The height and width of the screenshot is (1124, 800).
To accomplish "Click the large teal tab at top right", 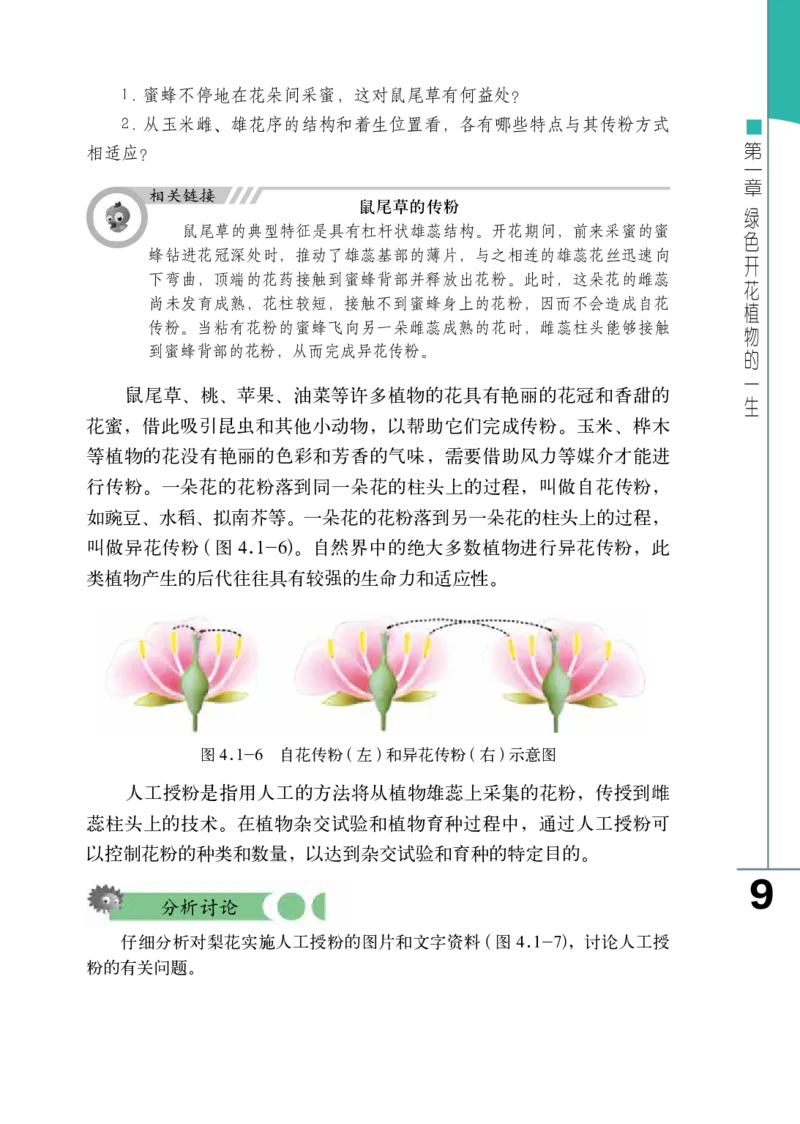I will pyautogui.click(x=782, y=55).
